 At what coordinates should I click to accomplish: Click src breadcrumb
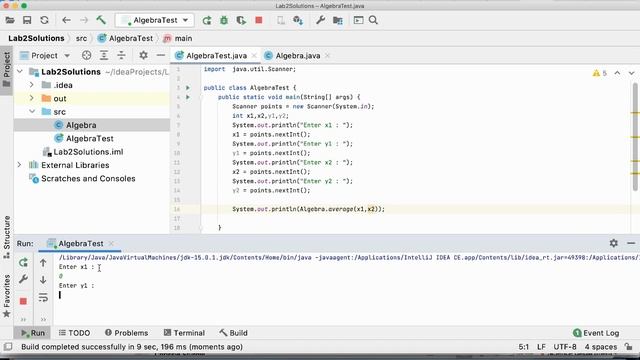[x=81, y=38]
